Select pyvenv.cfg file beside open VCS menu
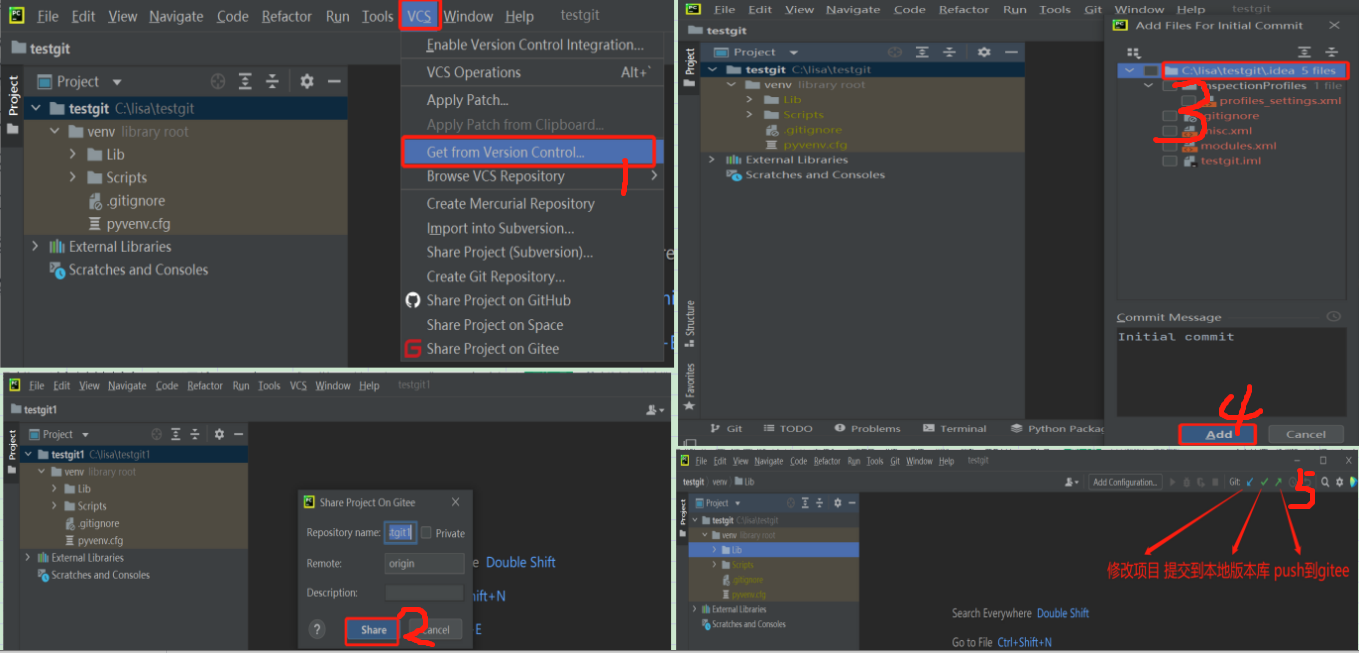 [x=138, y=224]
